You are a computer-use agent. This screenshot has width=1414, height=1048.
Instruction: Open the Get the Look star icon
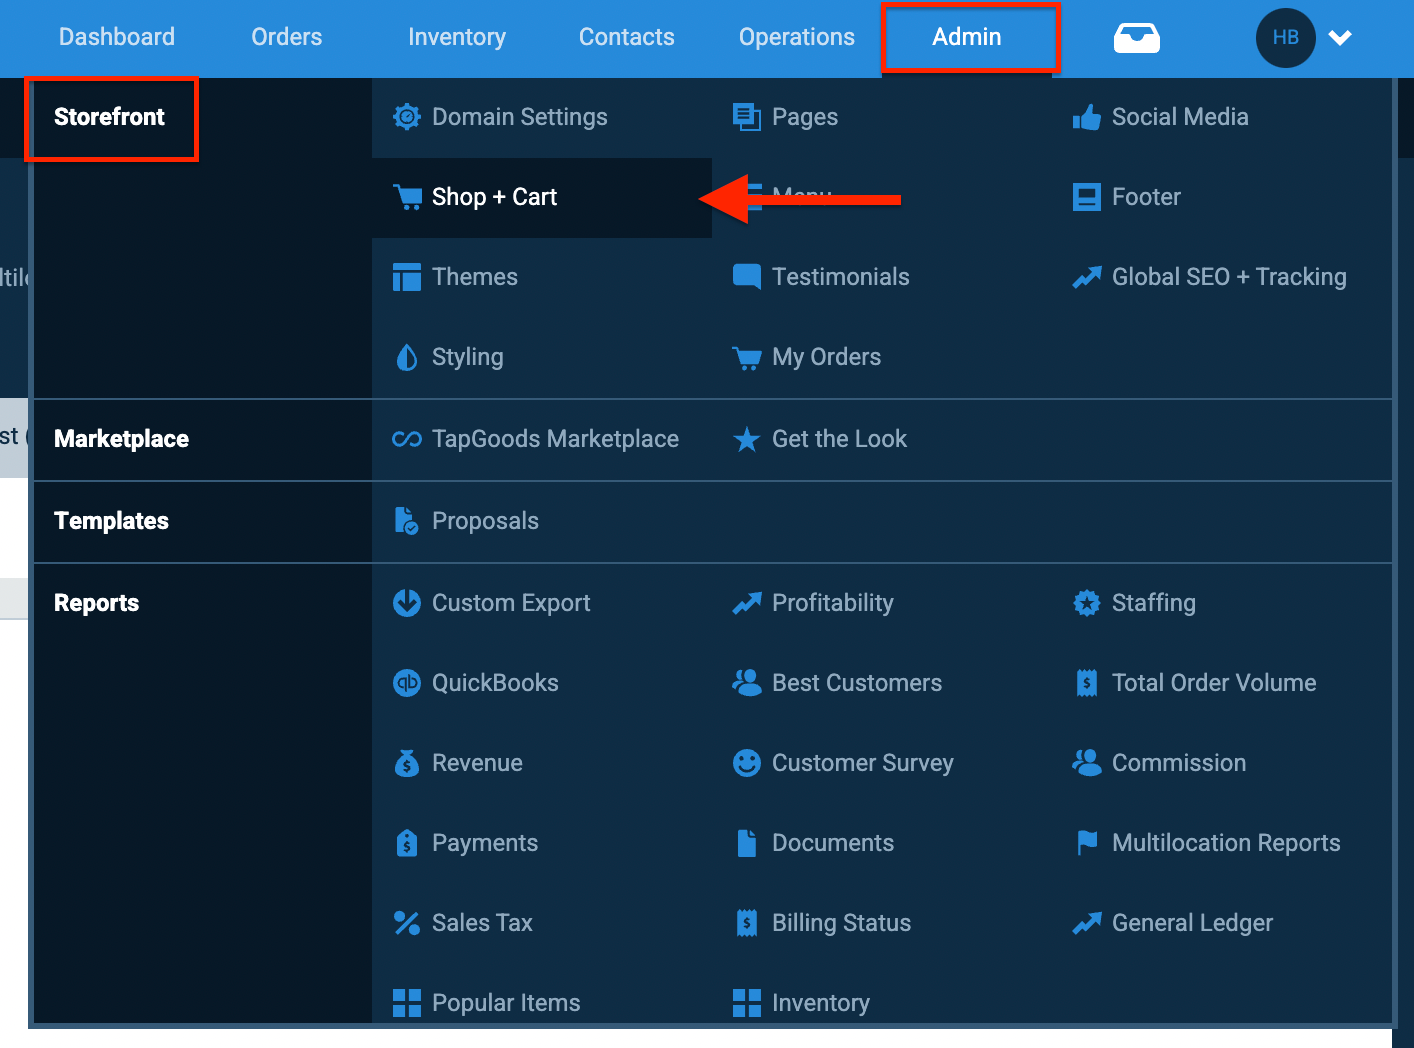coord(747,440)
